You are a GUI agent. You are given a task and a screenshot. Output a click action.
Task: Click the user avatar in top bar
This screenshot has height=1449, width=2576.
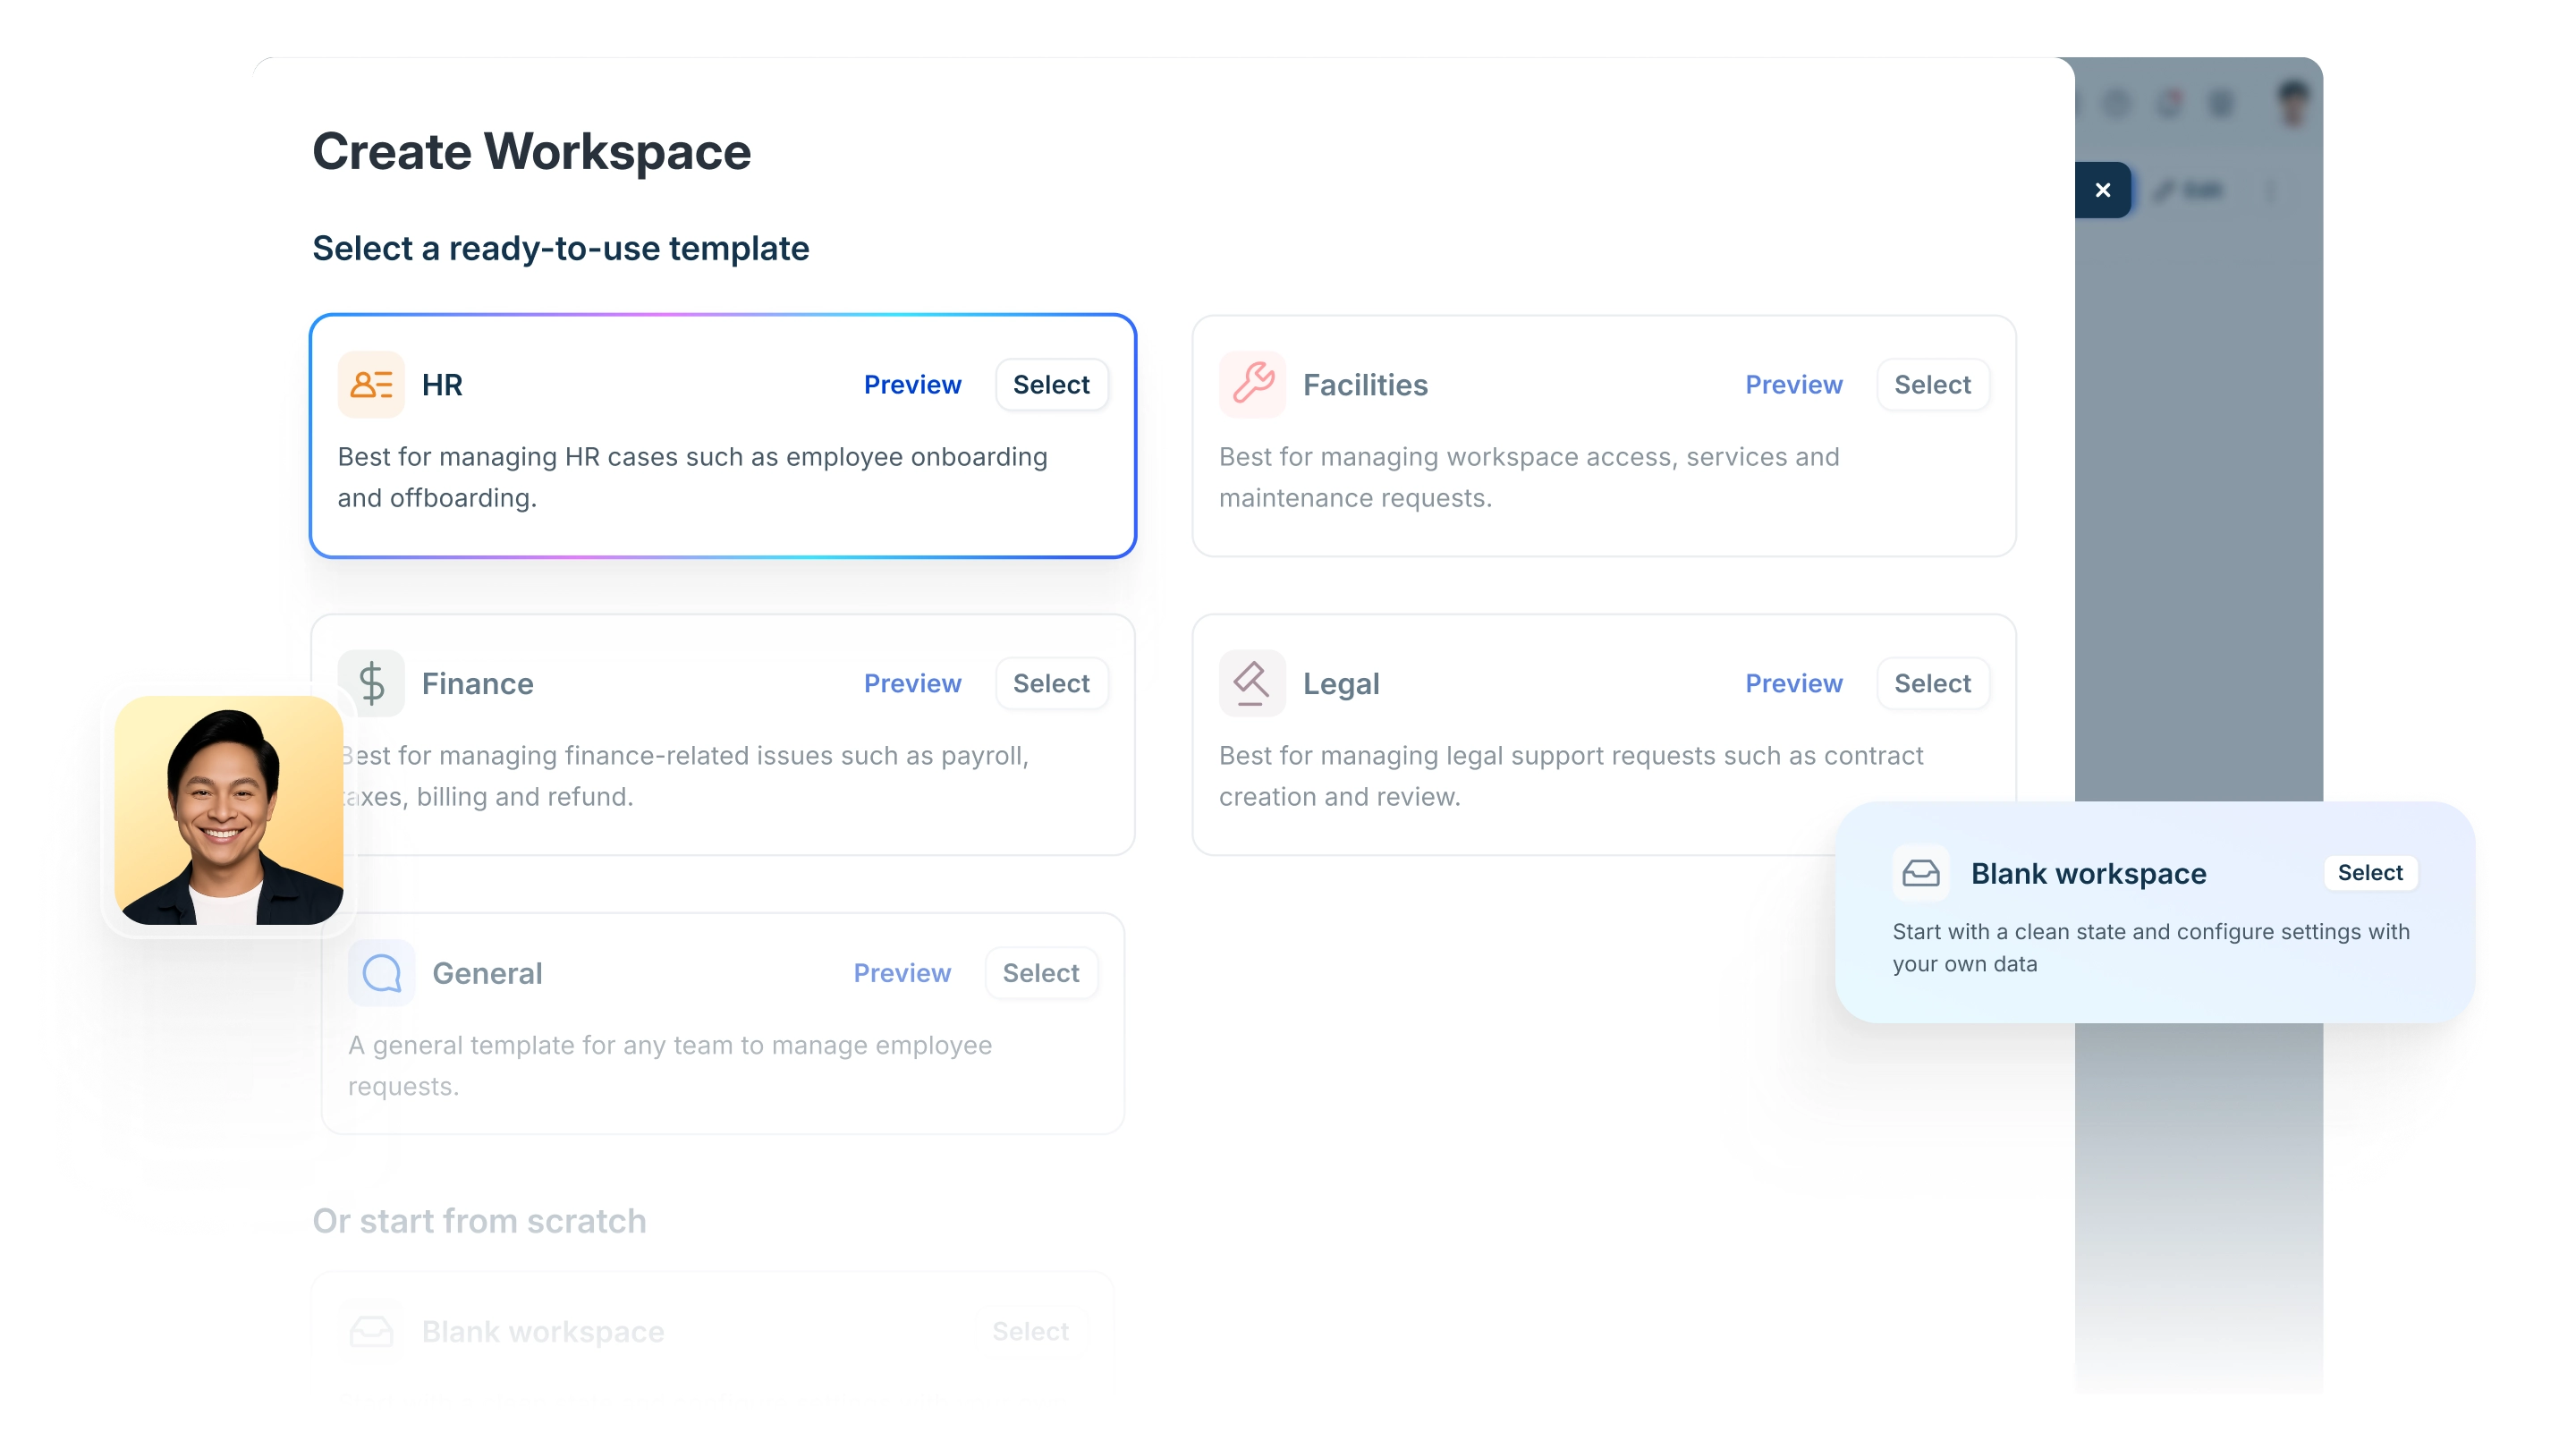2293,102
